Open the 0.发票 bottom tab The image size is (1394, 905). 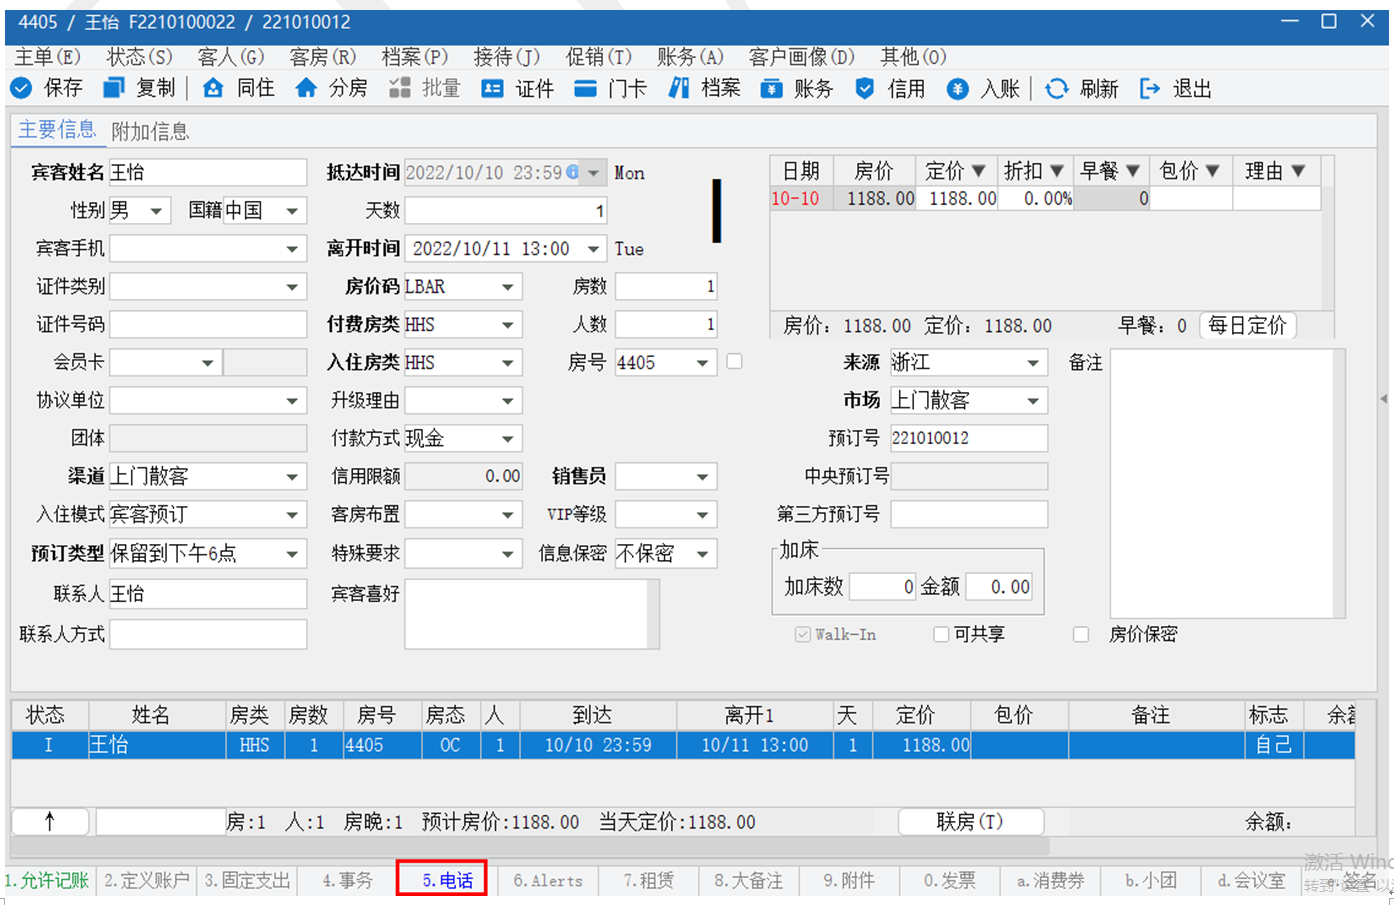pos(949,880)
